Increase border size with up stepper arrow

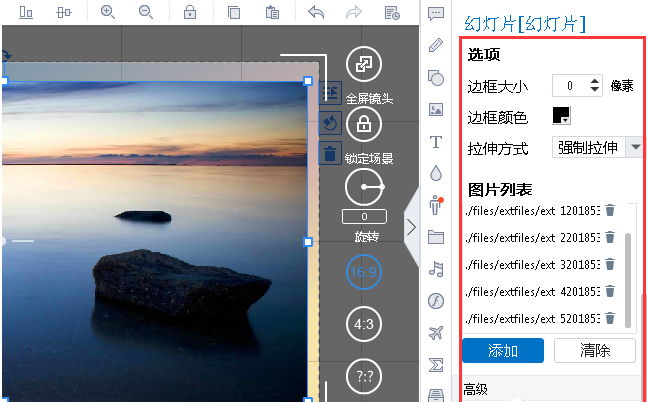click(x=595, y=81)
